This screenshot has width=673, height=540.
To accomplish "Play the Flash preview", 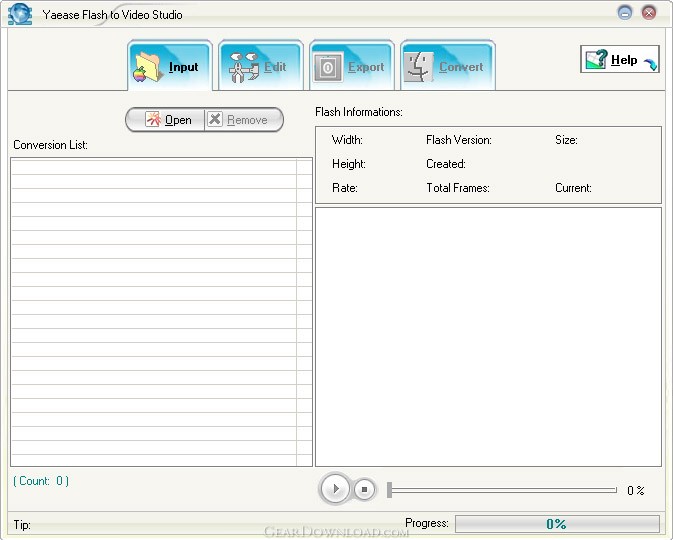I will pyautogui.click(x=335, y=489).
